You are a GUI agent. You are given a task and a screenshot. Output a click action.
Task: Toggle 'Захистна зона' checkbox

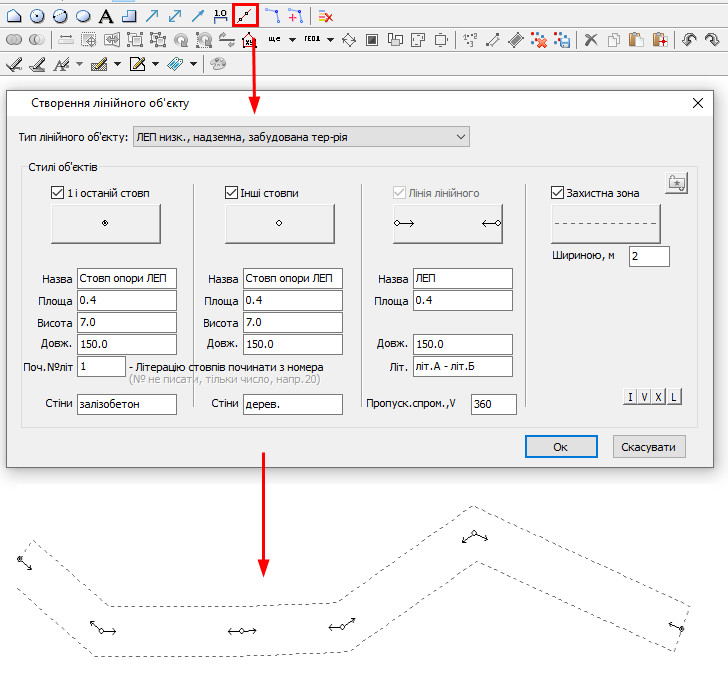pyautogui.click(x=557, y=192)
